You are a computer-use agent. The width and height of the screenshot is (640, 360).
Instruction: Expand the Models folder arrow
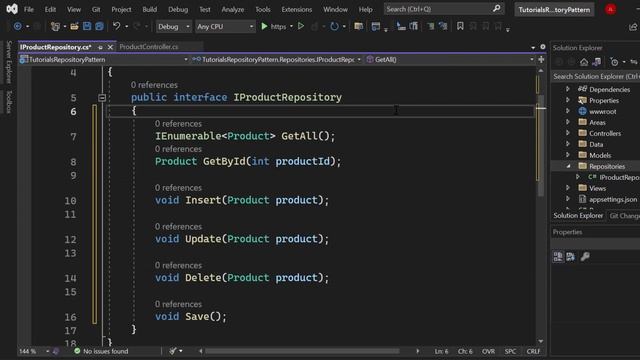click(568, 155)
